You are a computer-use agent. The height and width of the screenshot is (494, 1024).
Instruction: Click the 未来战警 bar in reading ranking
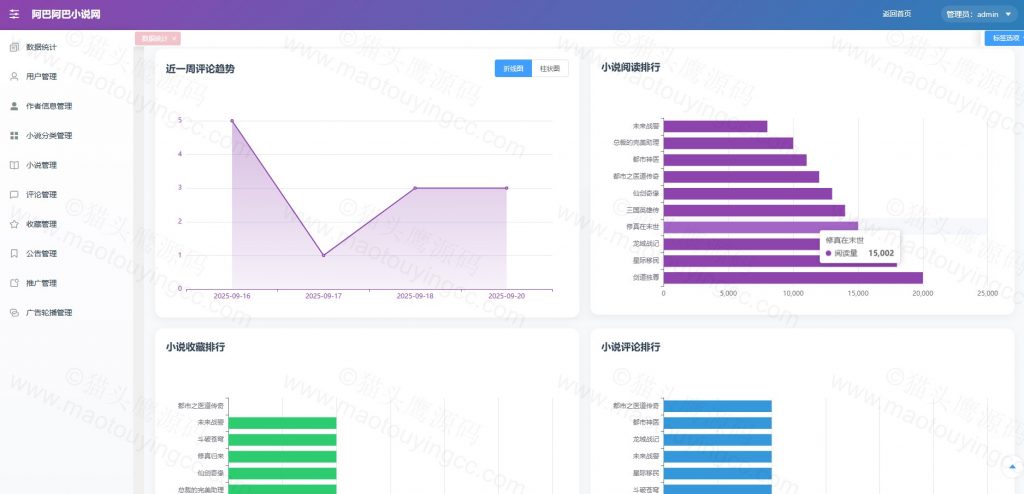(715, 126)
